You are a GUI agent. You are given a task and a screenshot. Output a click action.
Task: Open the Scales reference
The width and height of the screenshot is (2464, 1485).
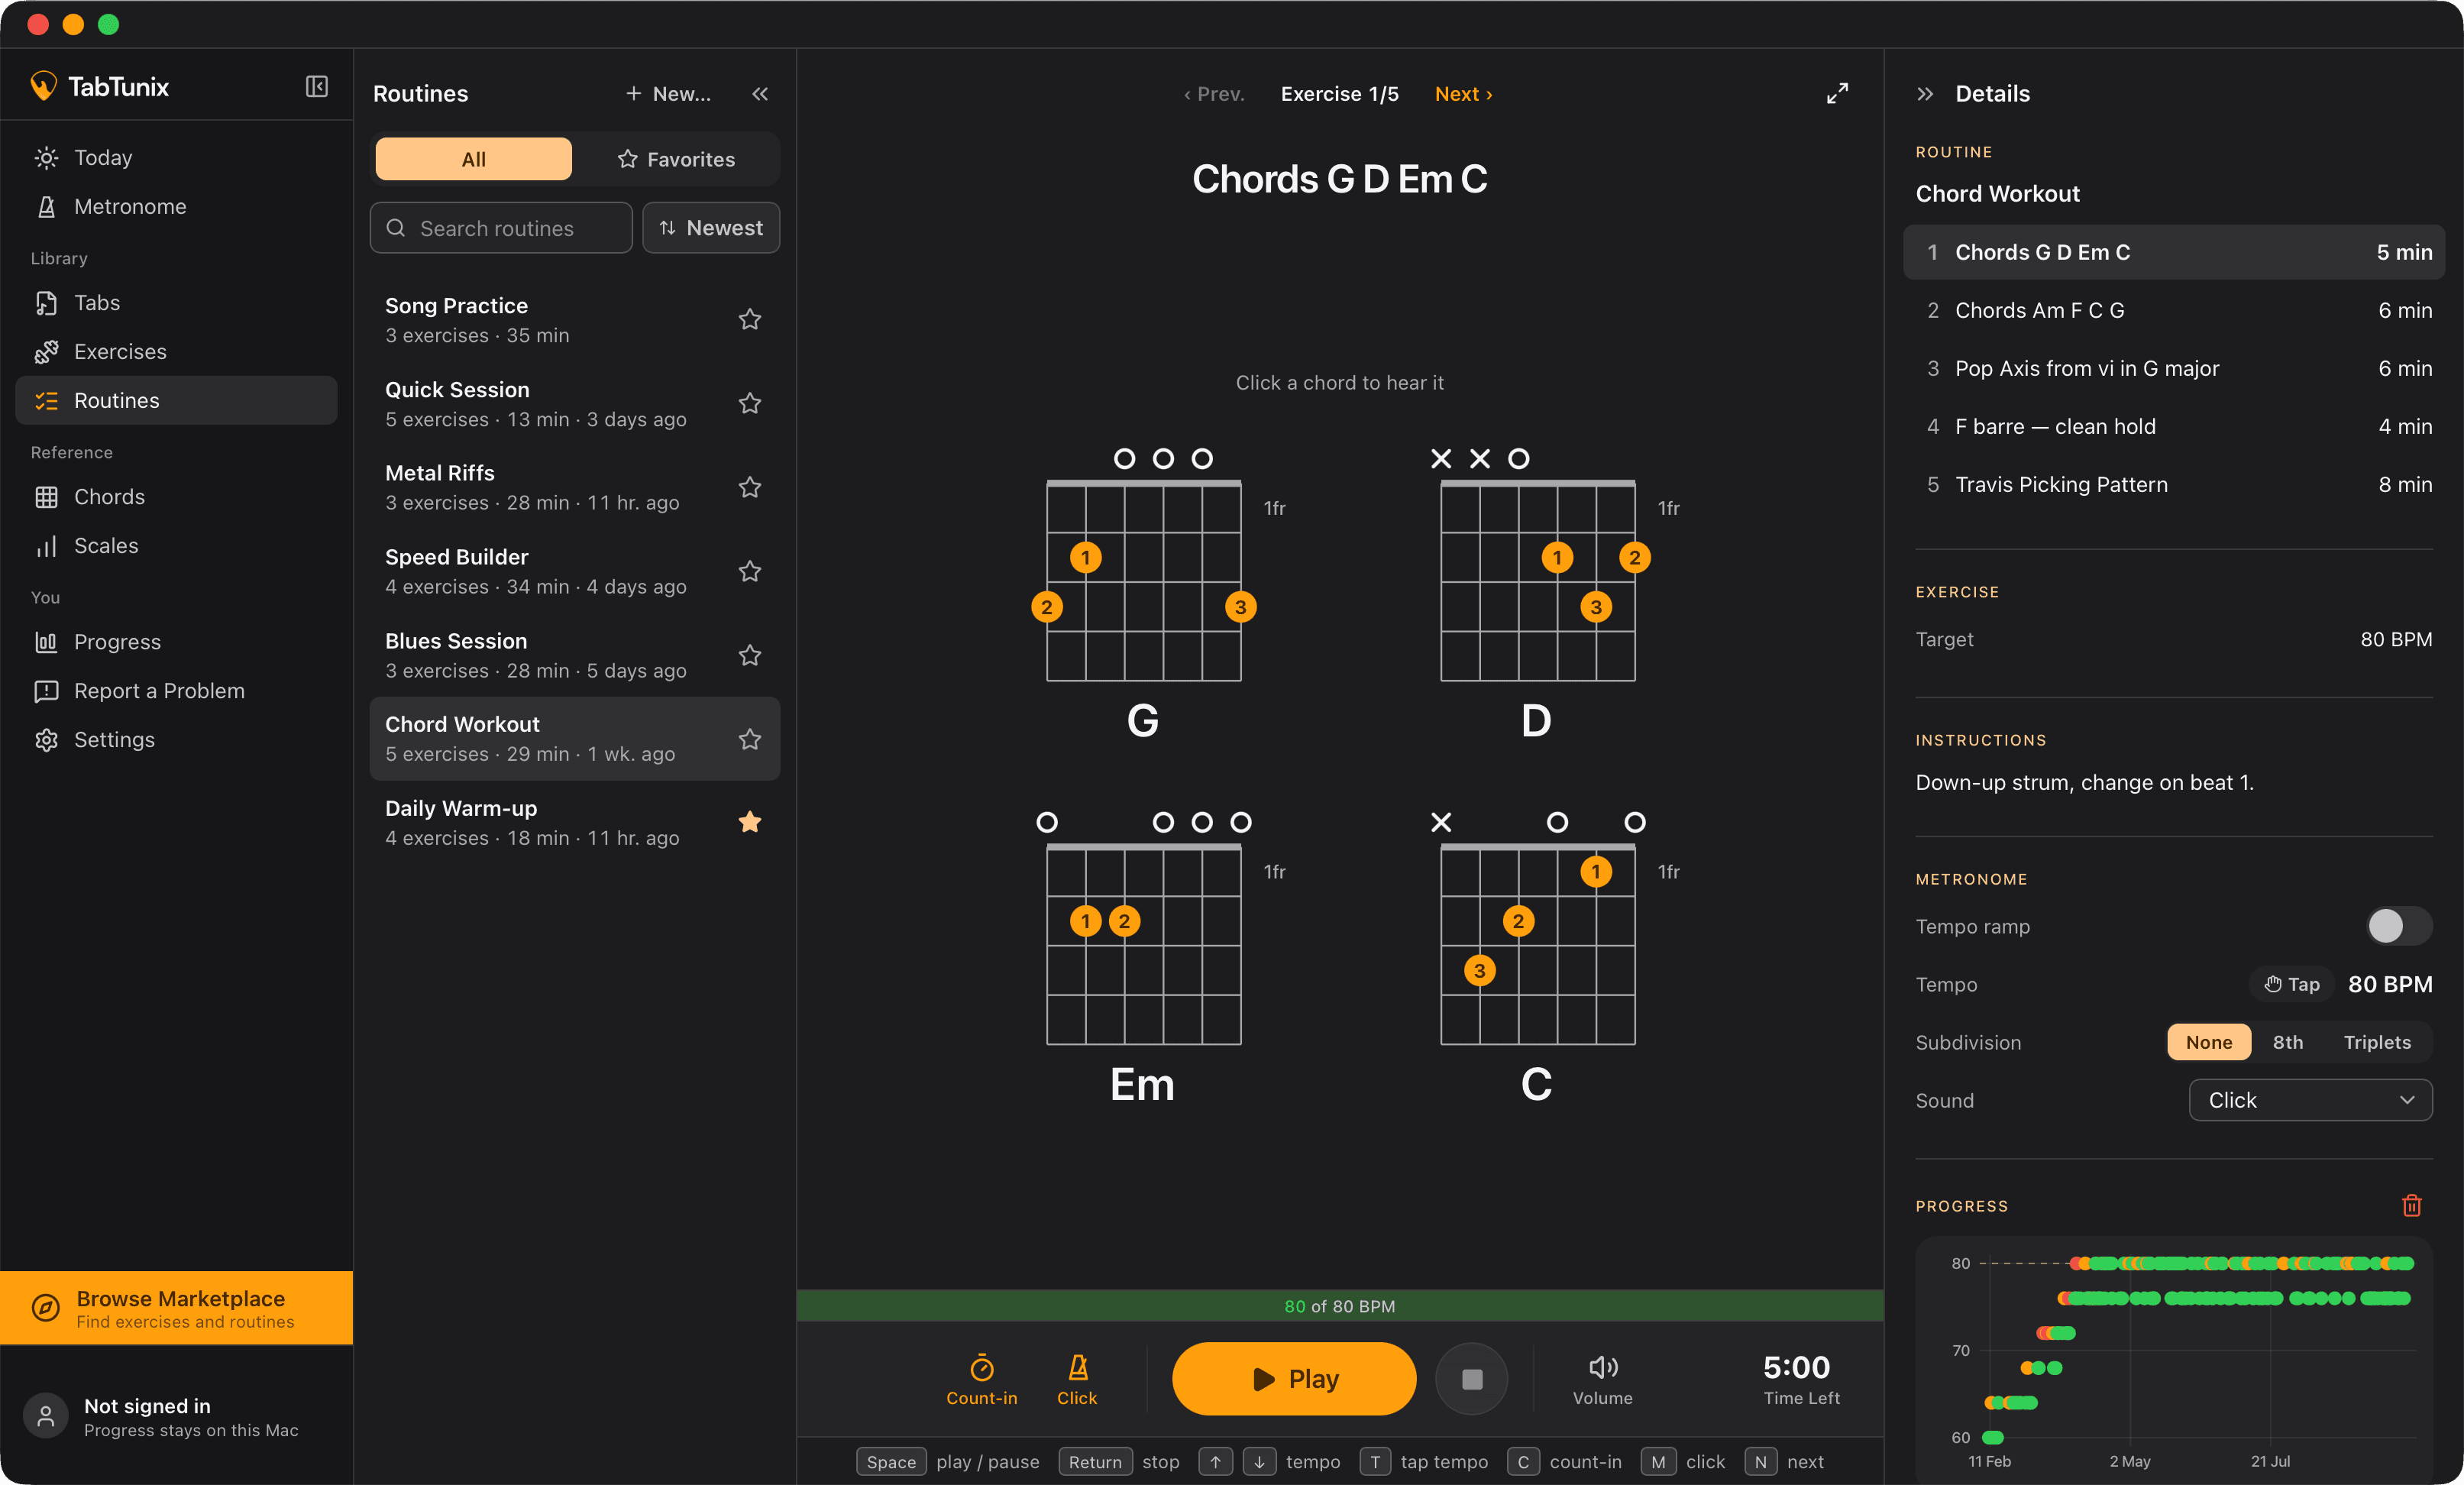[176, 546]
